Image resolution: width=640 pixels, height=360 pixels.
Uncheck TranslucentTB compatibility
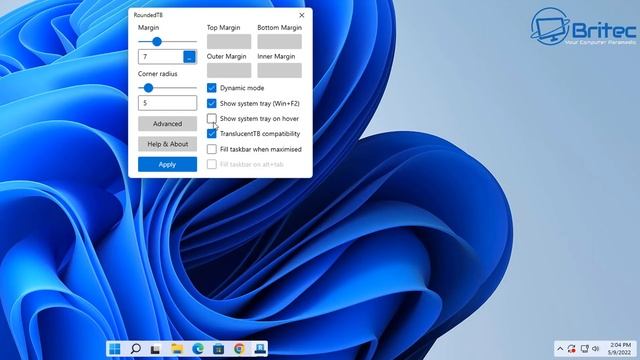pyautogui.click(x=211, y=133)
